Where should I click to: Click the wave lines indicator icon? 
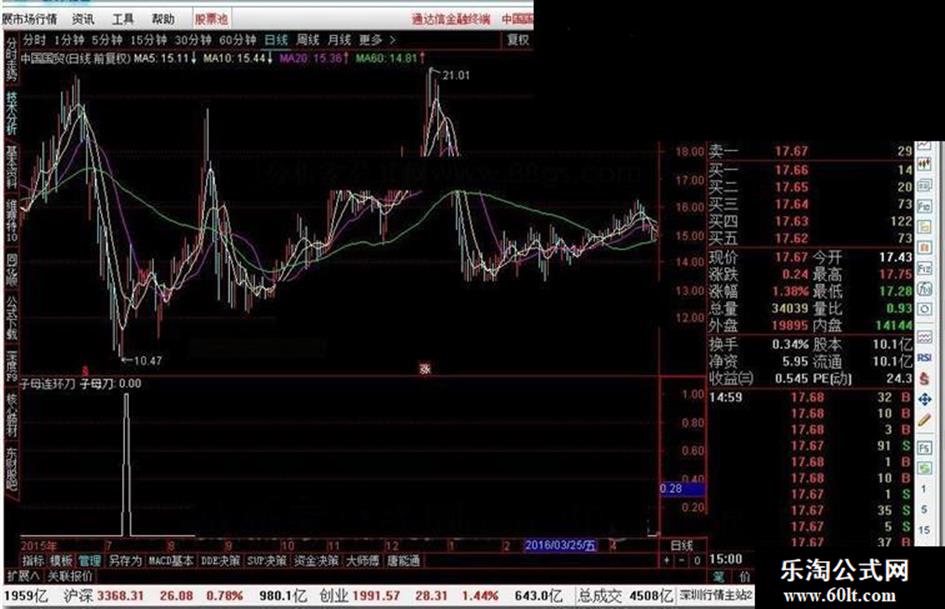[923, 336]
